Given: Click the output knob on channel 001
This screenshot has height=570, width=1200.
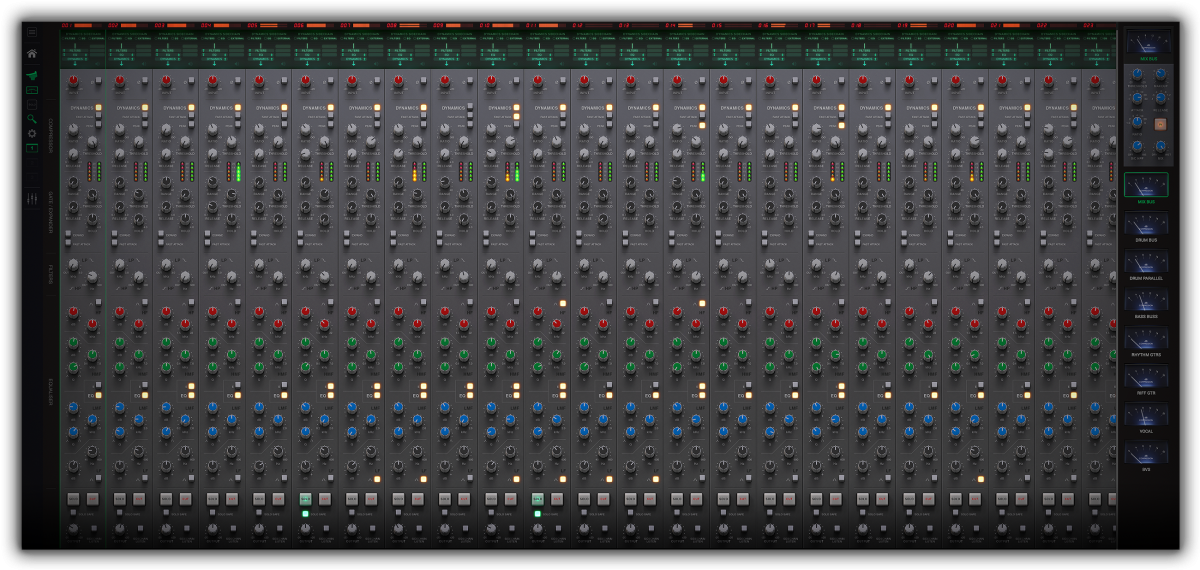Looking at the screenshot, I should [73, 528].
